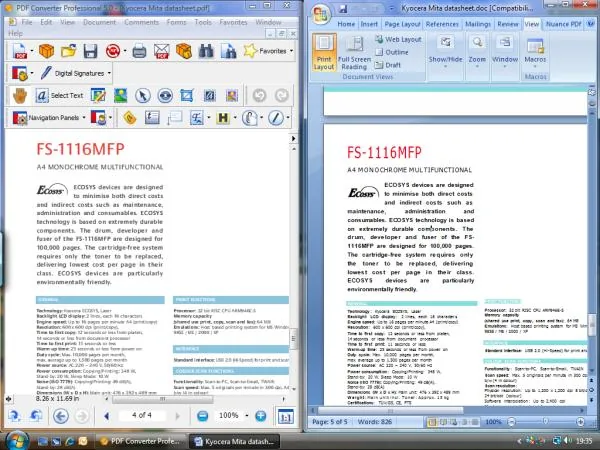Viewport: 600px width, 450px height.
Task: Open the Page Layout tab in Word
Action: coord(402,24)
